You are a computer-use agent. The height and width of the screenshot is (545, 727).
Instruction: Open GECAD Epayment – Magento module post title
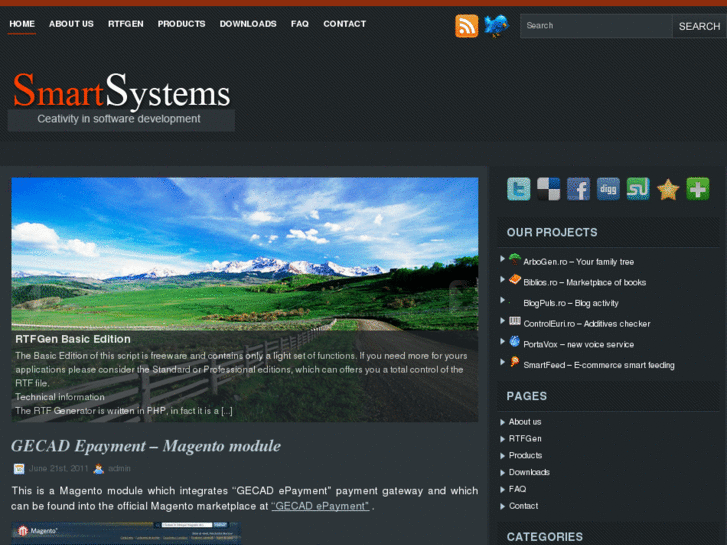146,446
